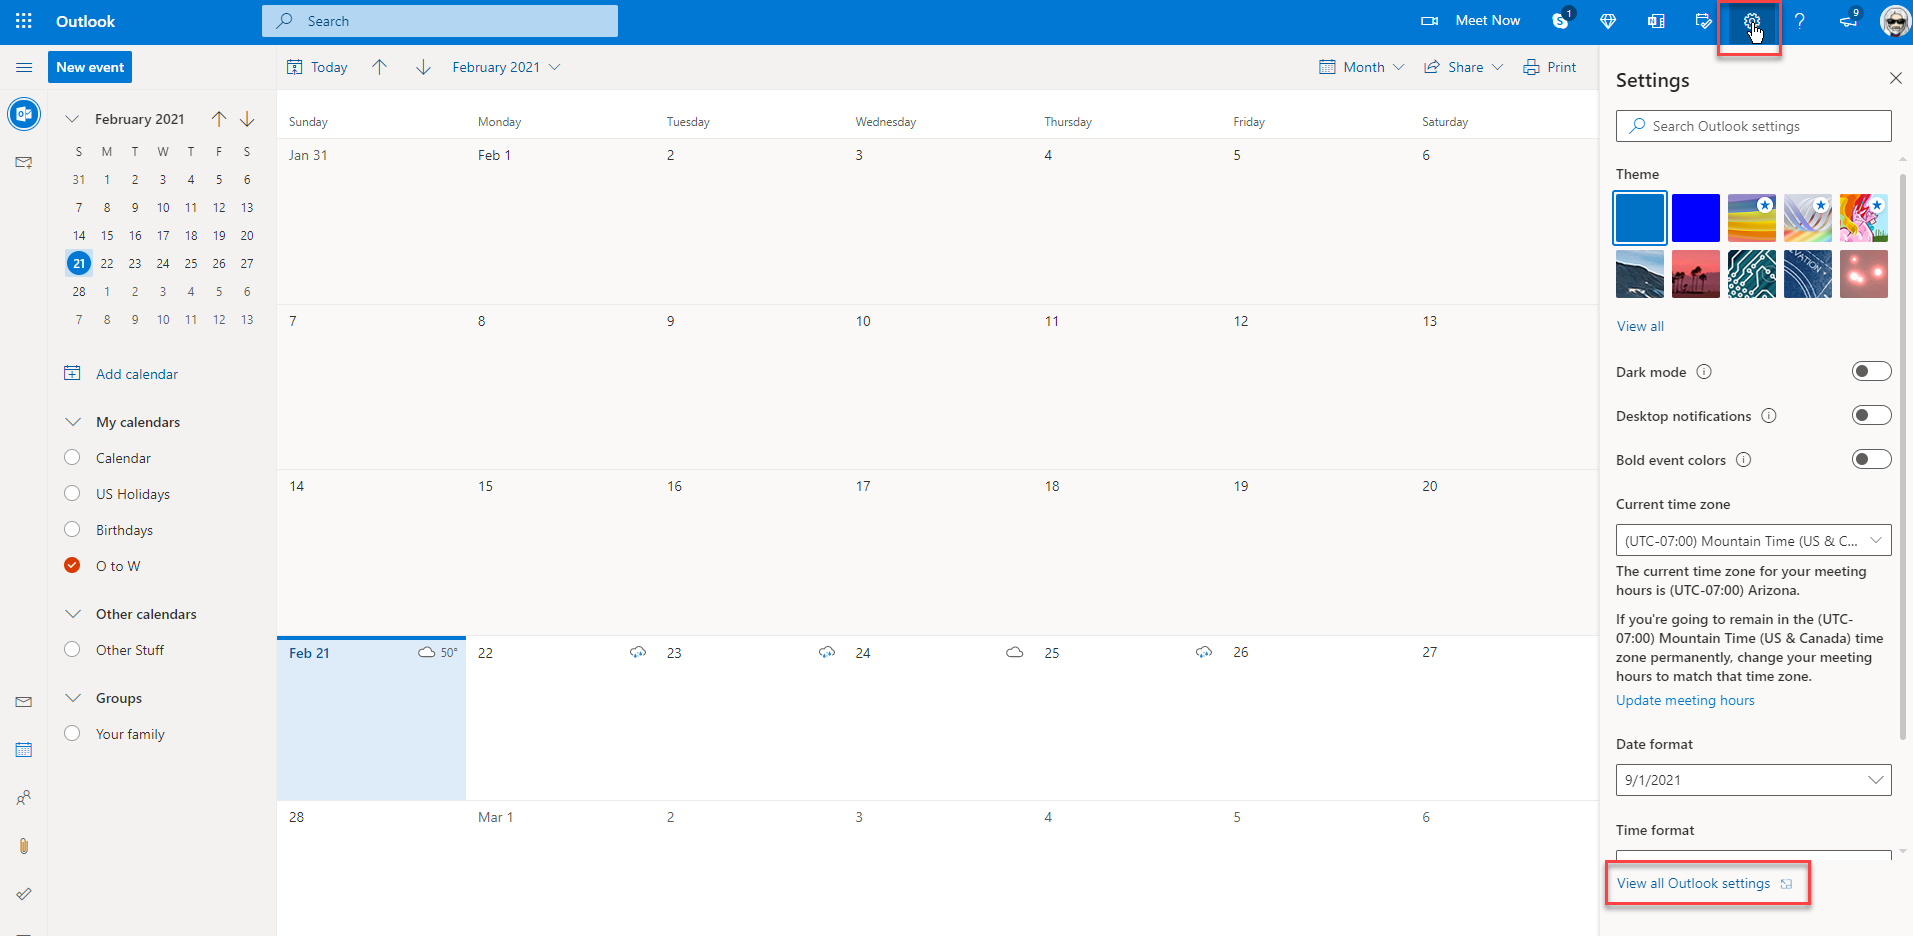The height and width of the screenshot is (936, 1913).
Task: Switch to Mail in the bottom rail
Action: [24, 702]
